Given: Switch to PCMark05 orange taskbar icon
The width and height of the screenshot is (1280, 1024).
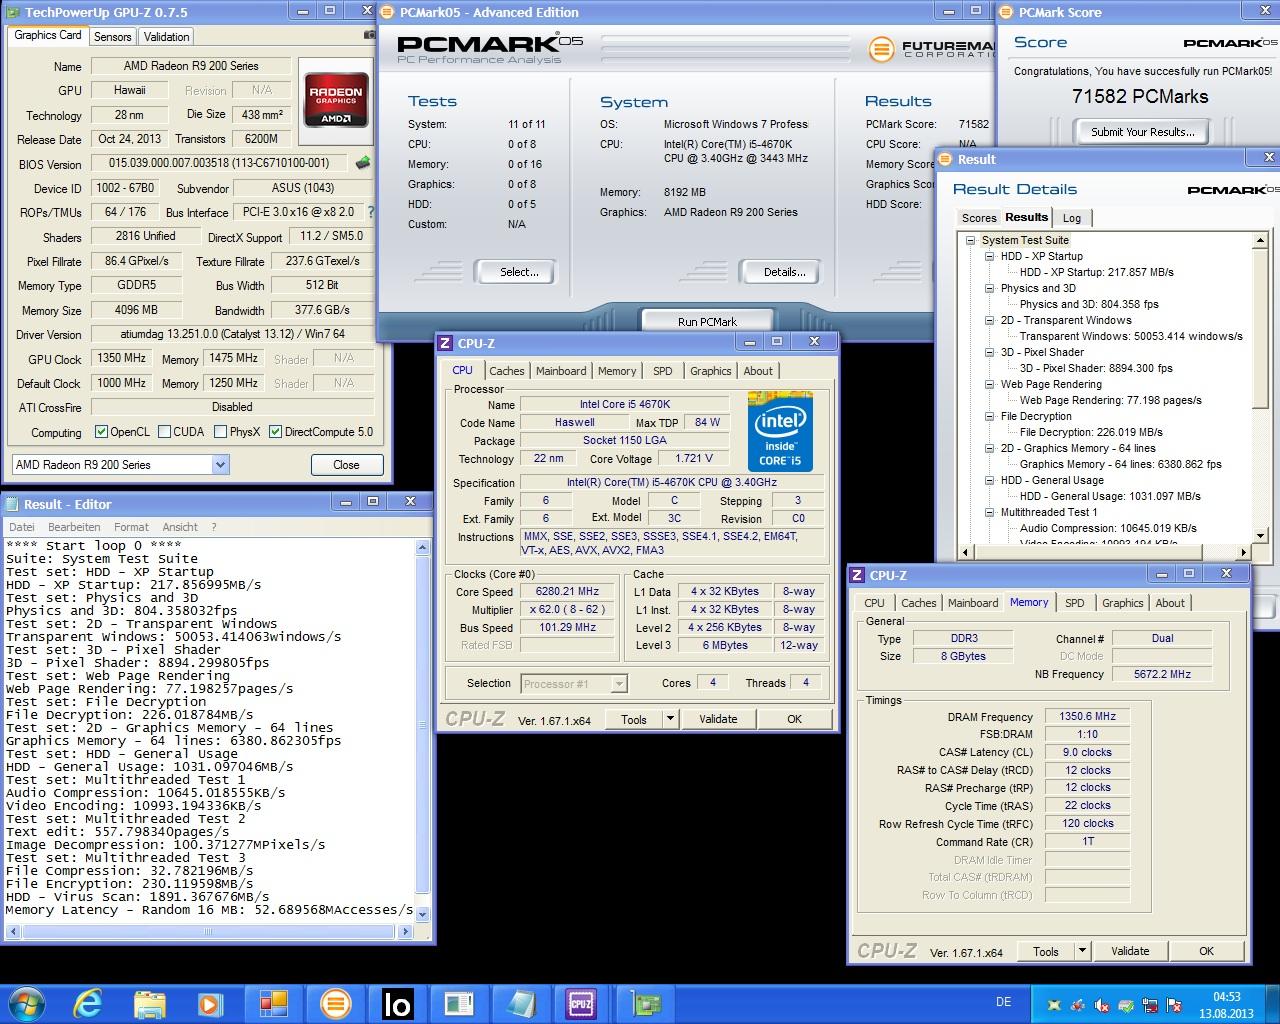Looking at the screenshot, I should [335, 1003].
